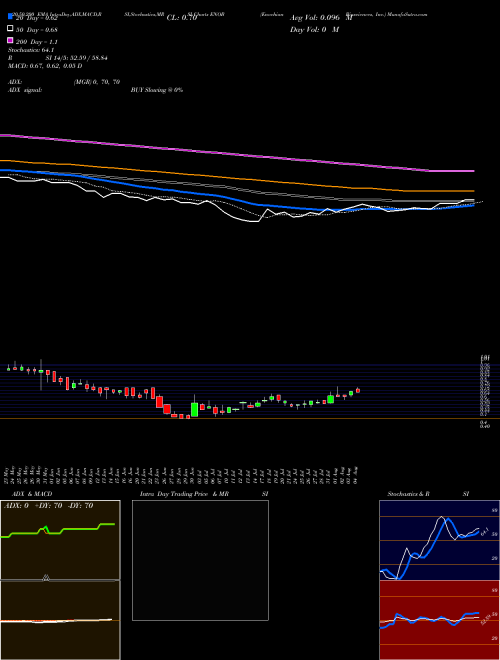This screenshot has height=660, width=500.
Task: Click the orange horizontal support line
Action: coord(250,418)
